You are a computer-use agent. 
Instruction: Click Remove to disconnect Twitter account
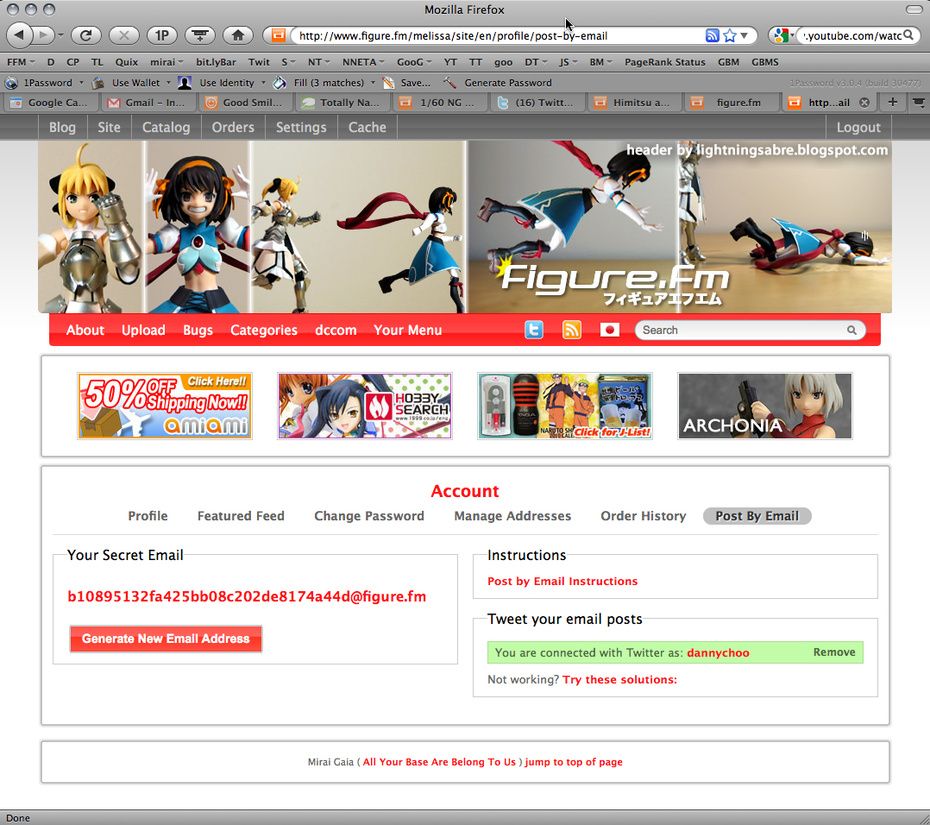pyautogui.click(x=834, y=652)
